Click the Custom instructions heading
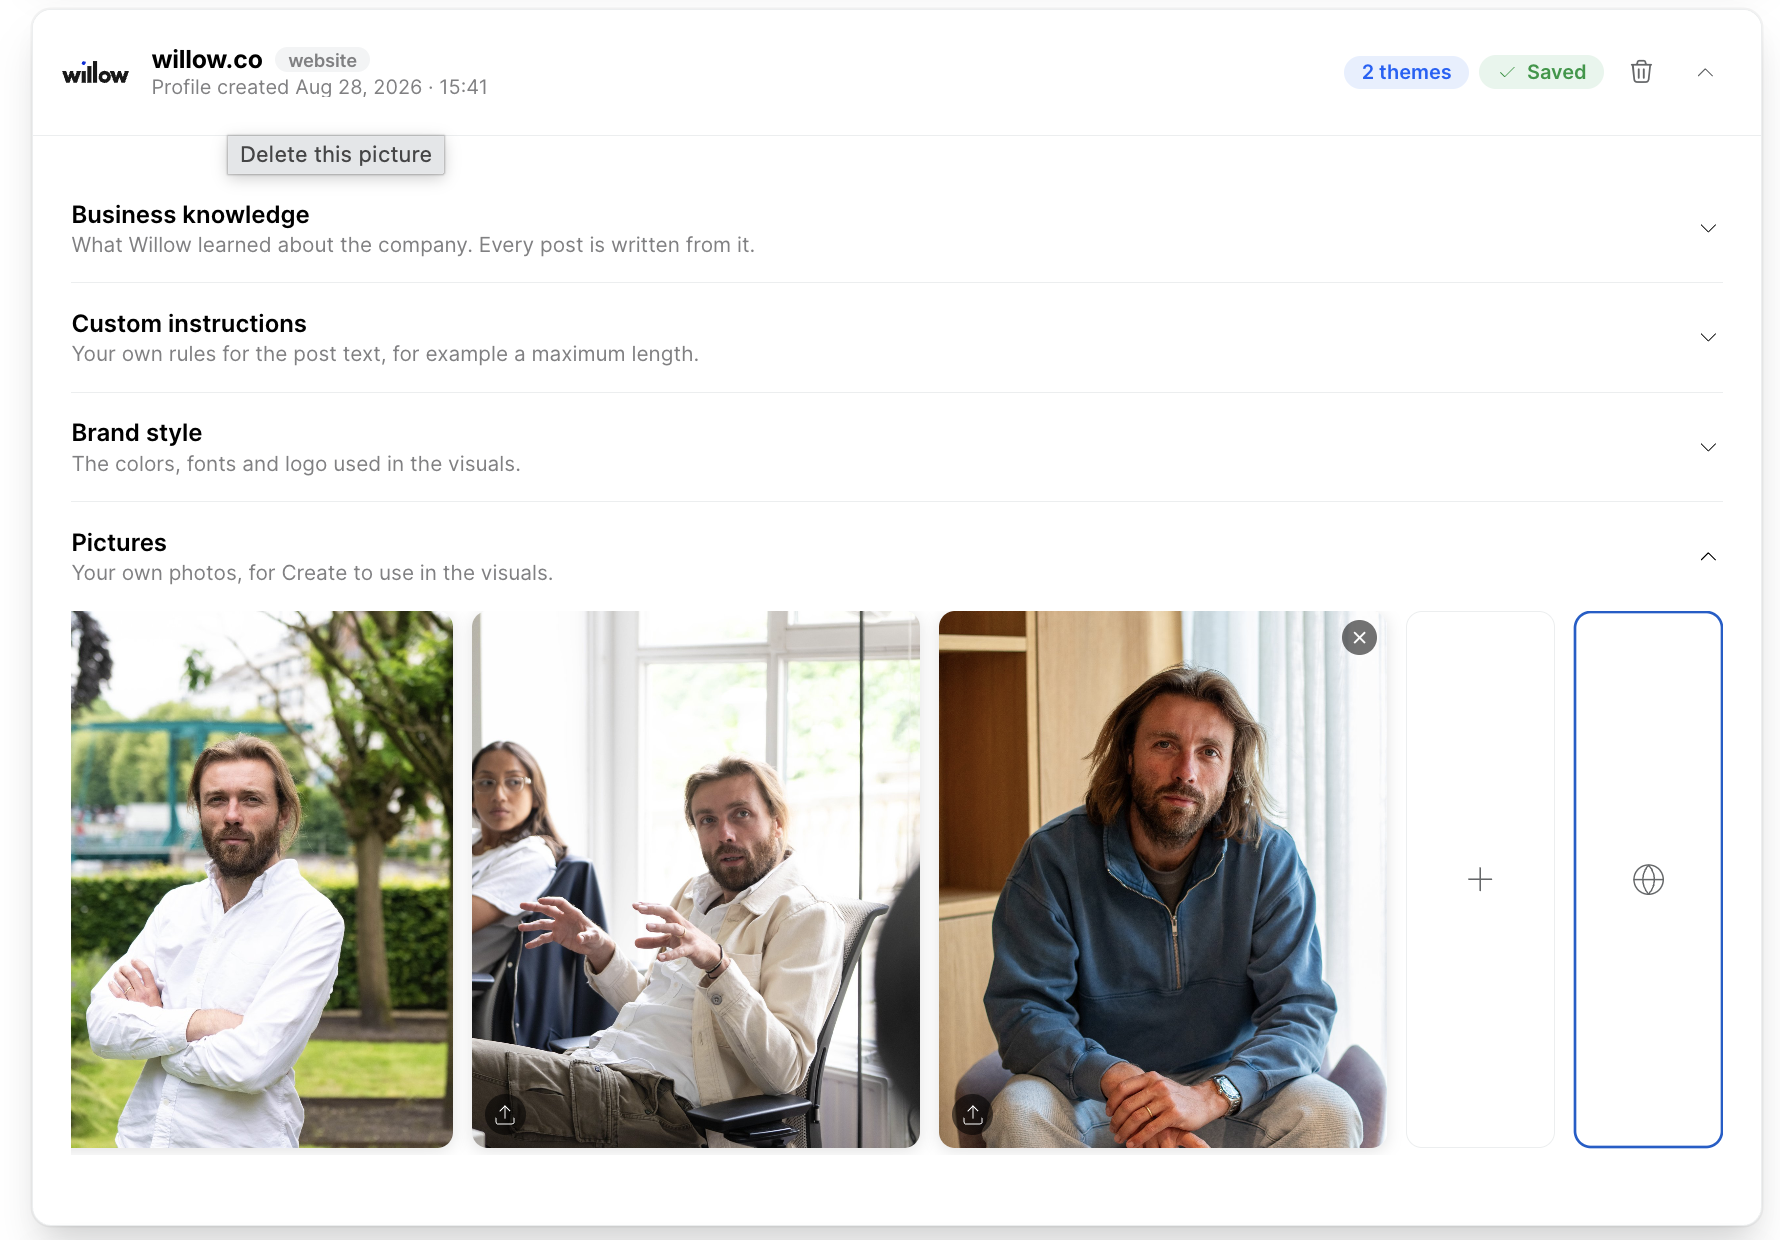 189,324
